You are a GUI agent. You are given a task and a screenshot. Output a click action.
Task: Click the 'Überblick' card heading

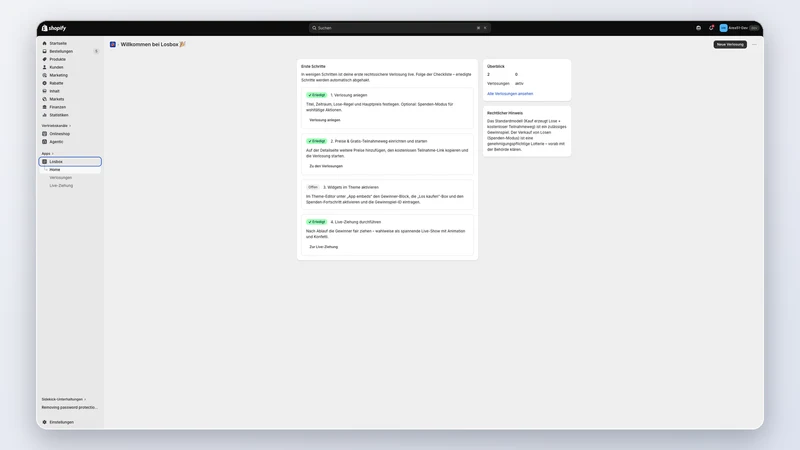tap(496, 66)
